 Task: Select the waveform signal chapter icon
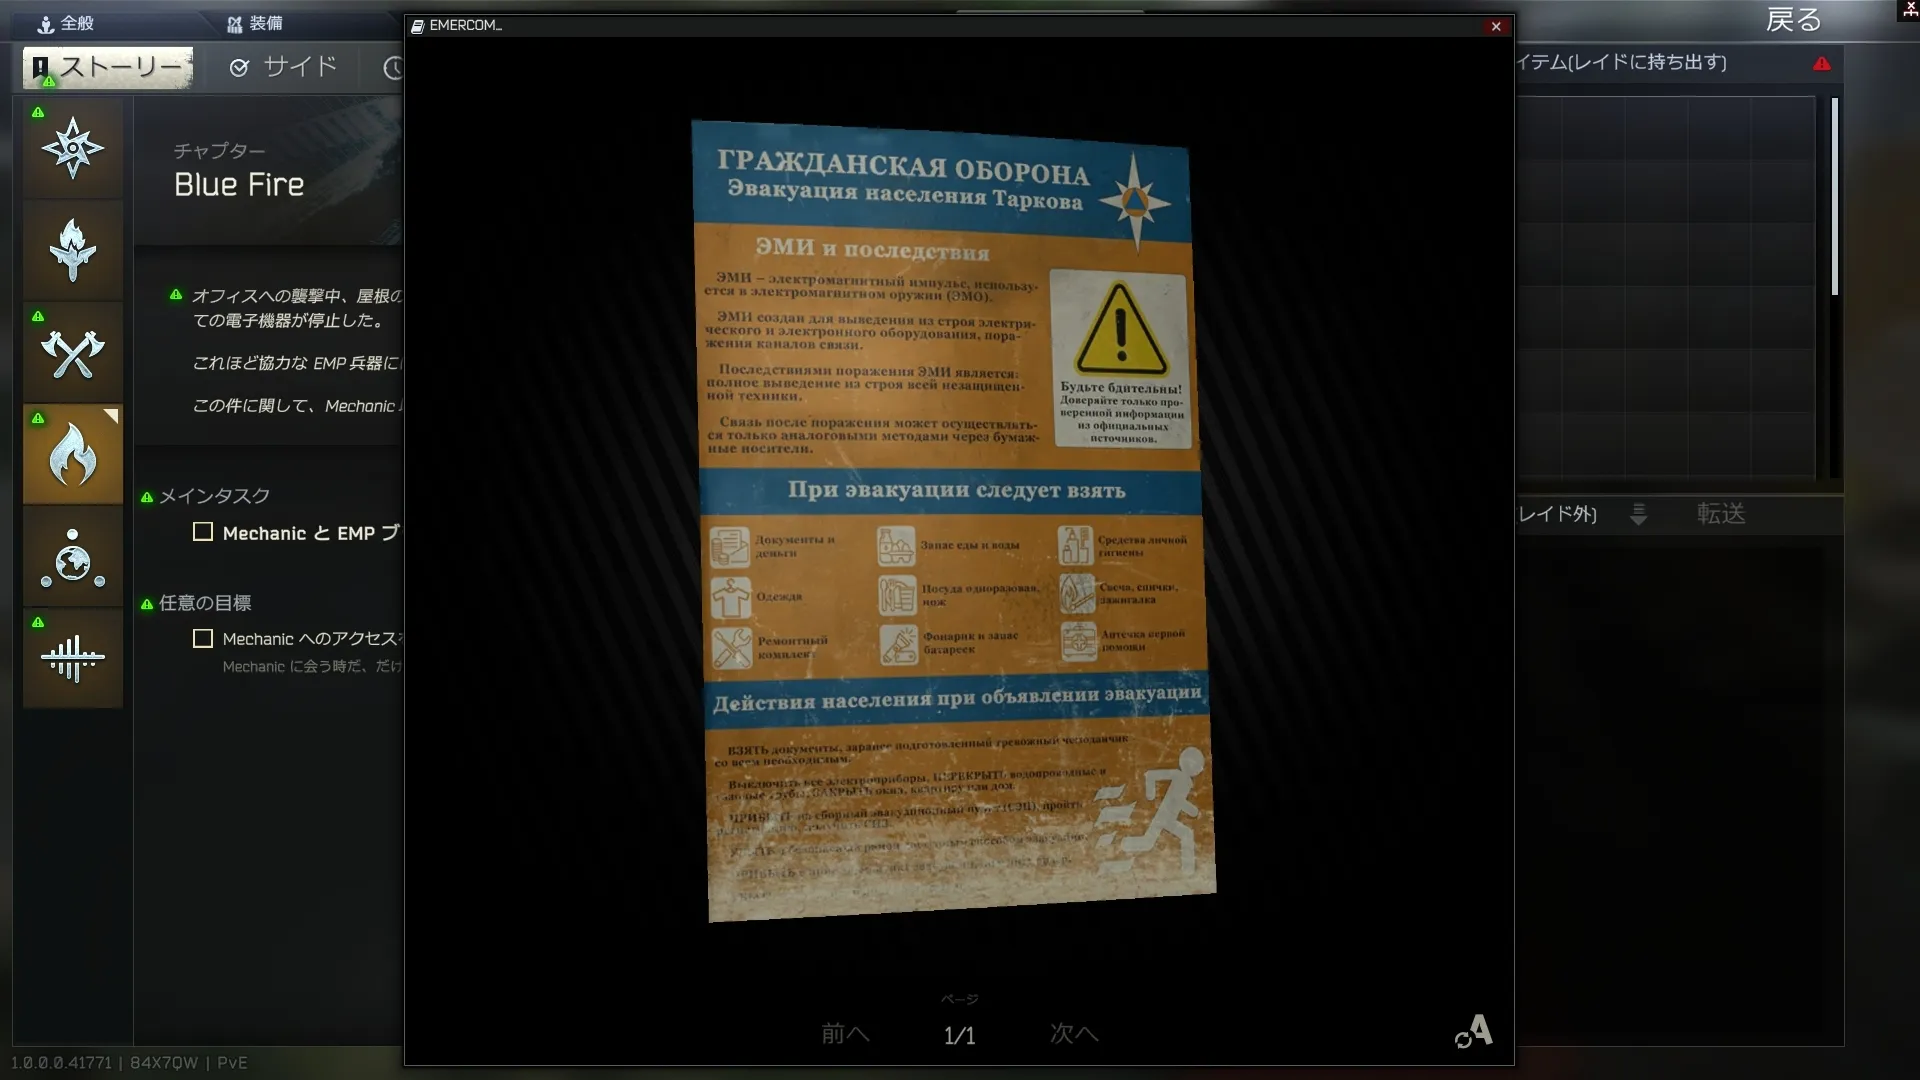[x=72, y=659]
